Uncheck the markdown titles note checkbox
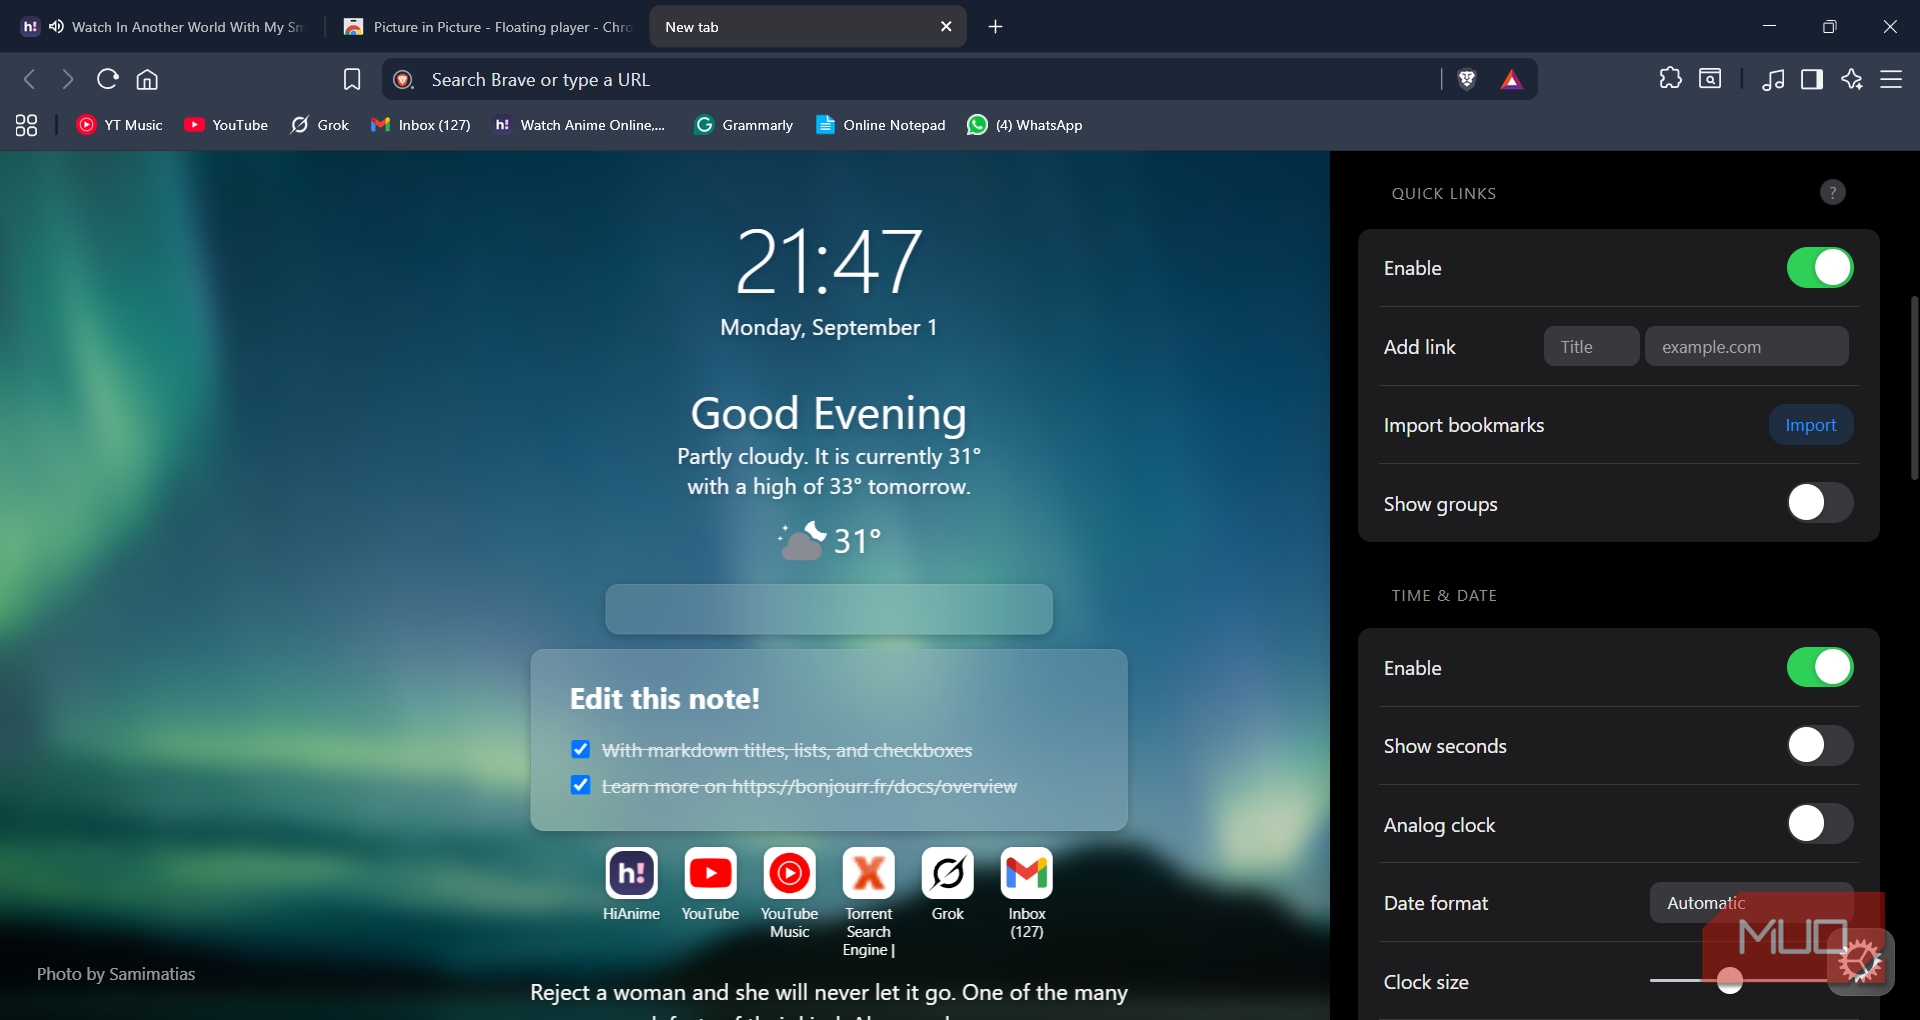This screenshot has width=1920, height=1020. point(581,749)
